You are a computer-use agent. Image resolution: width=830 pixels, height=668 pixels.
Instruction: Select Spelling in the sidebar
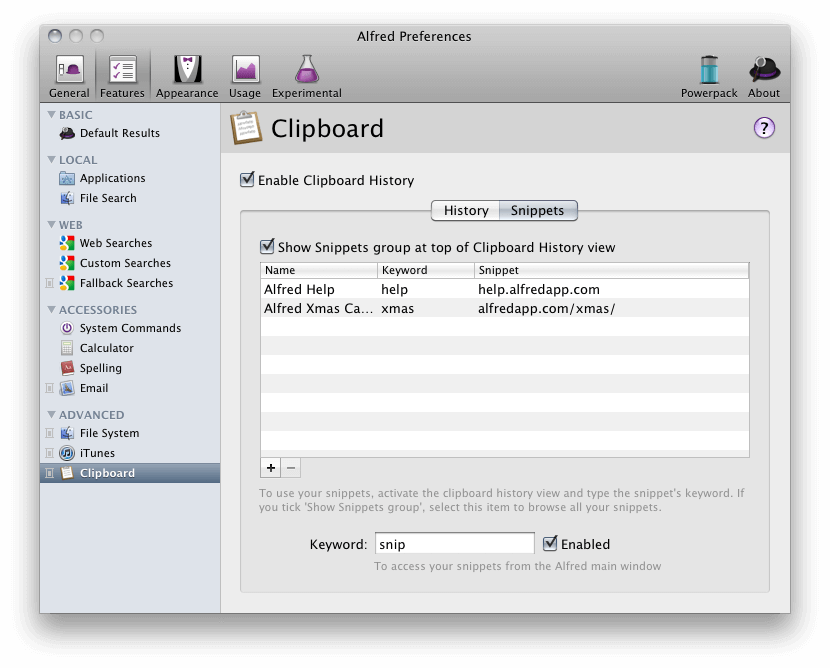pyautogui.click(x=101, y=368)
